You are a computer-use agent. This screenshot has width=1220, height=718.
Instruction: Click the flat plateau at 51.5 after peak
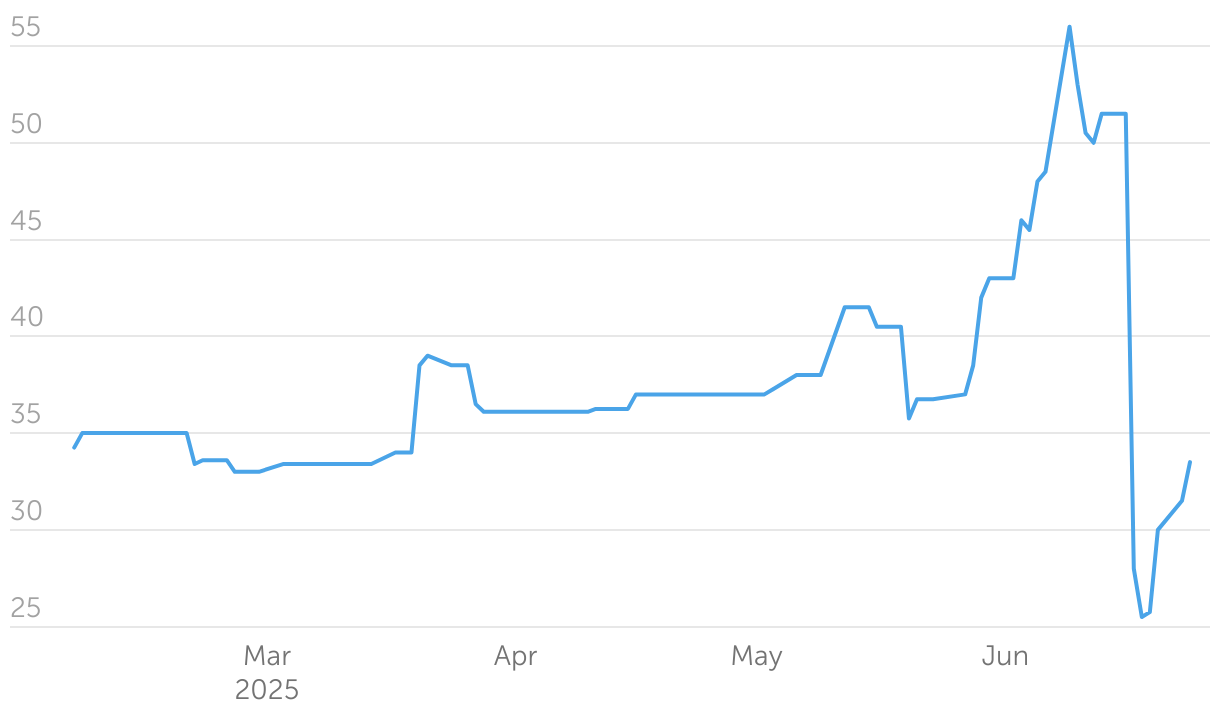(1114, 114)
